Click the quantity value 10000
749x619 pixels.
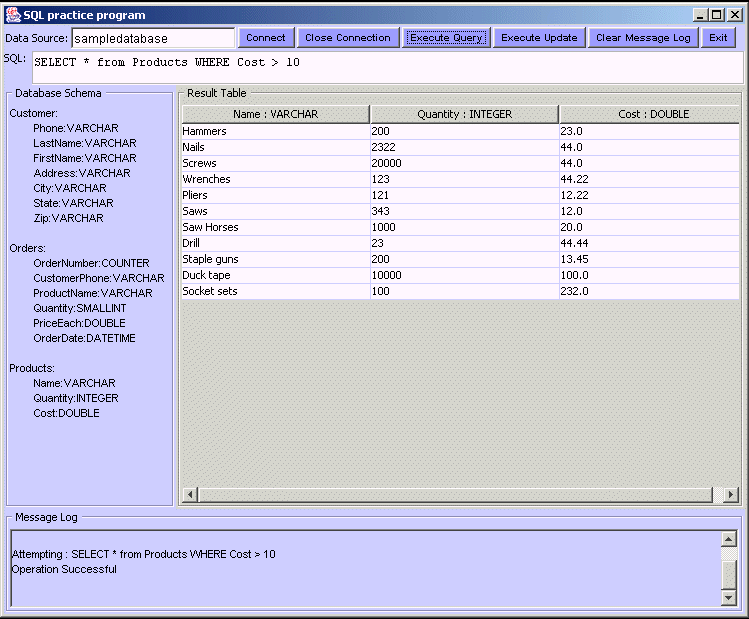click(464, 275)
